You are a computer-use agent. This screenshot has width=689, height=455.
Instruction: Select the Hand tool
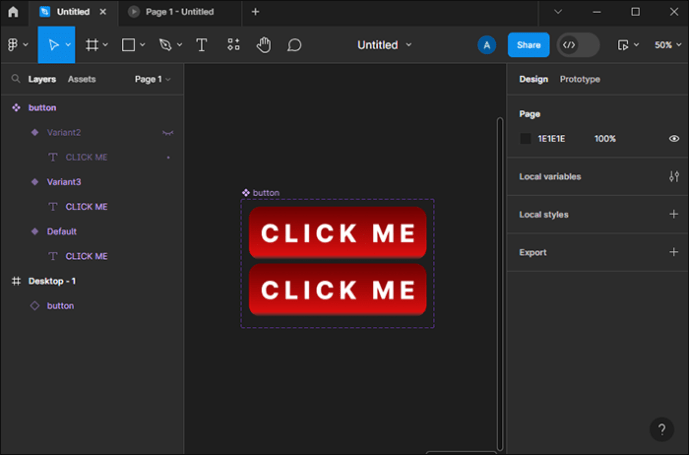tap(264, 45)
